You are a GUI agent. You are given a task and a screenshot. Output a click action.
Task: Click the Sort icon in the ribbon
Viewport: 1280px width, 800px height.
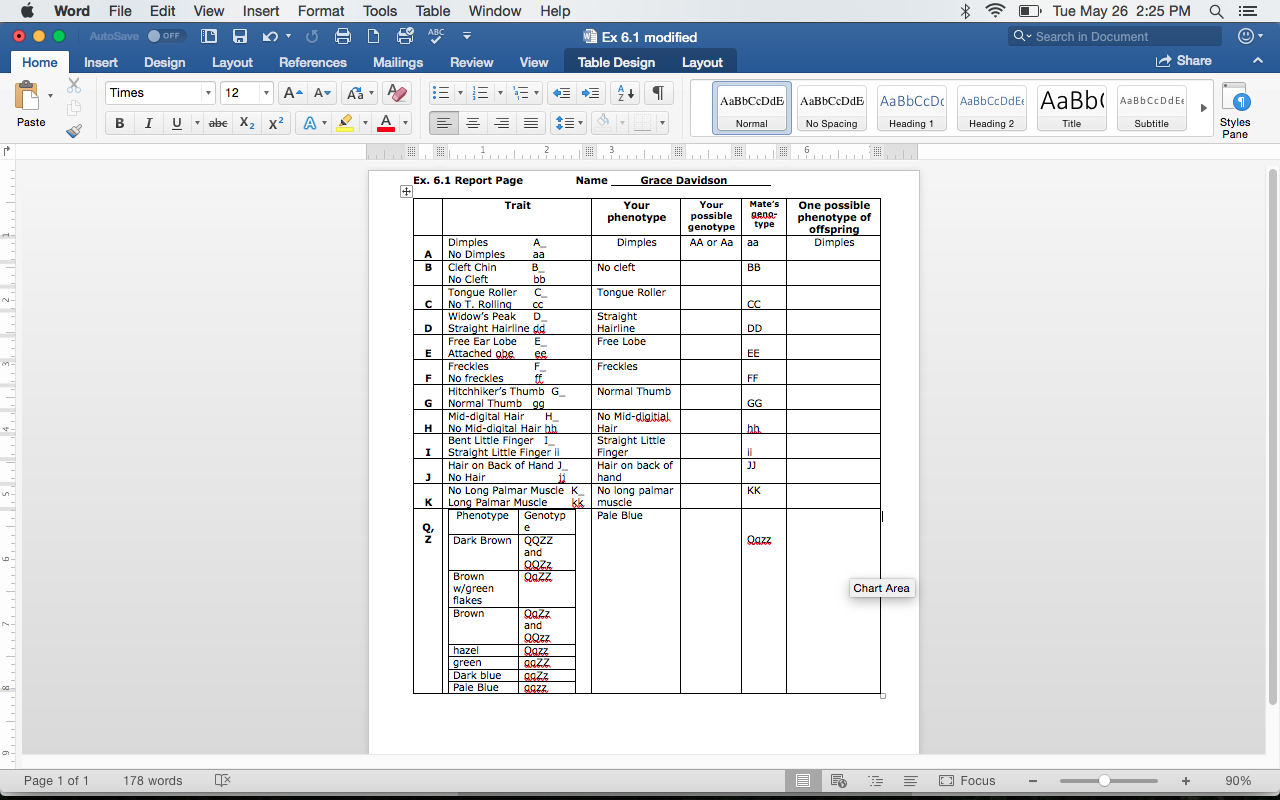(622, 92)
